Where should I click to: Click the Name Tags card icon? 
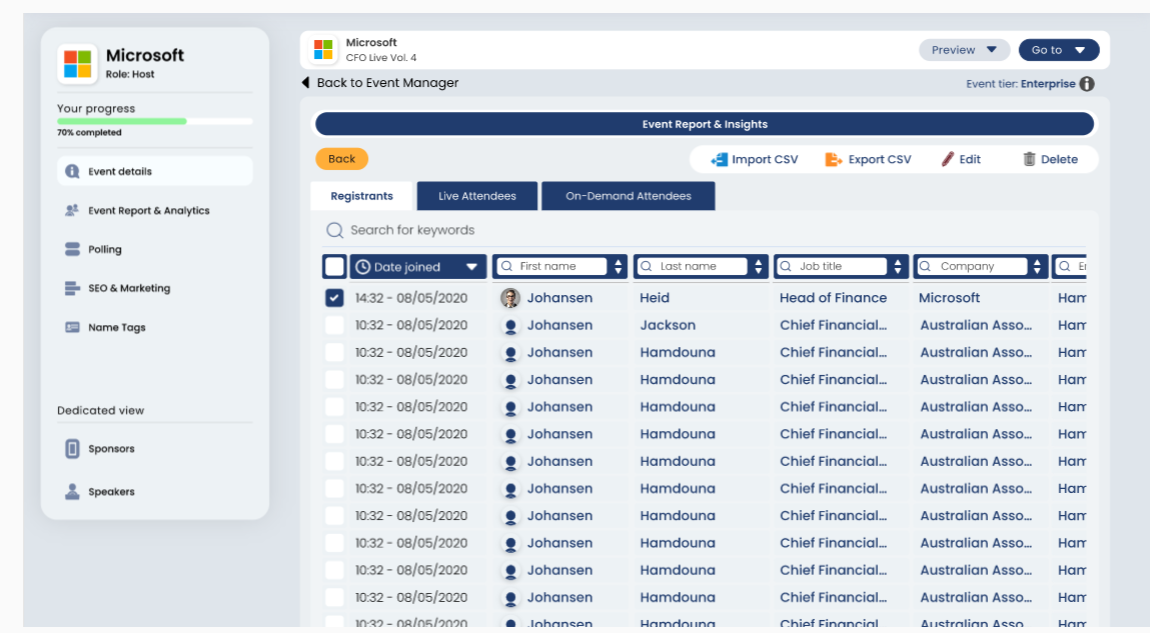72,327
